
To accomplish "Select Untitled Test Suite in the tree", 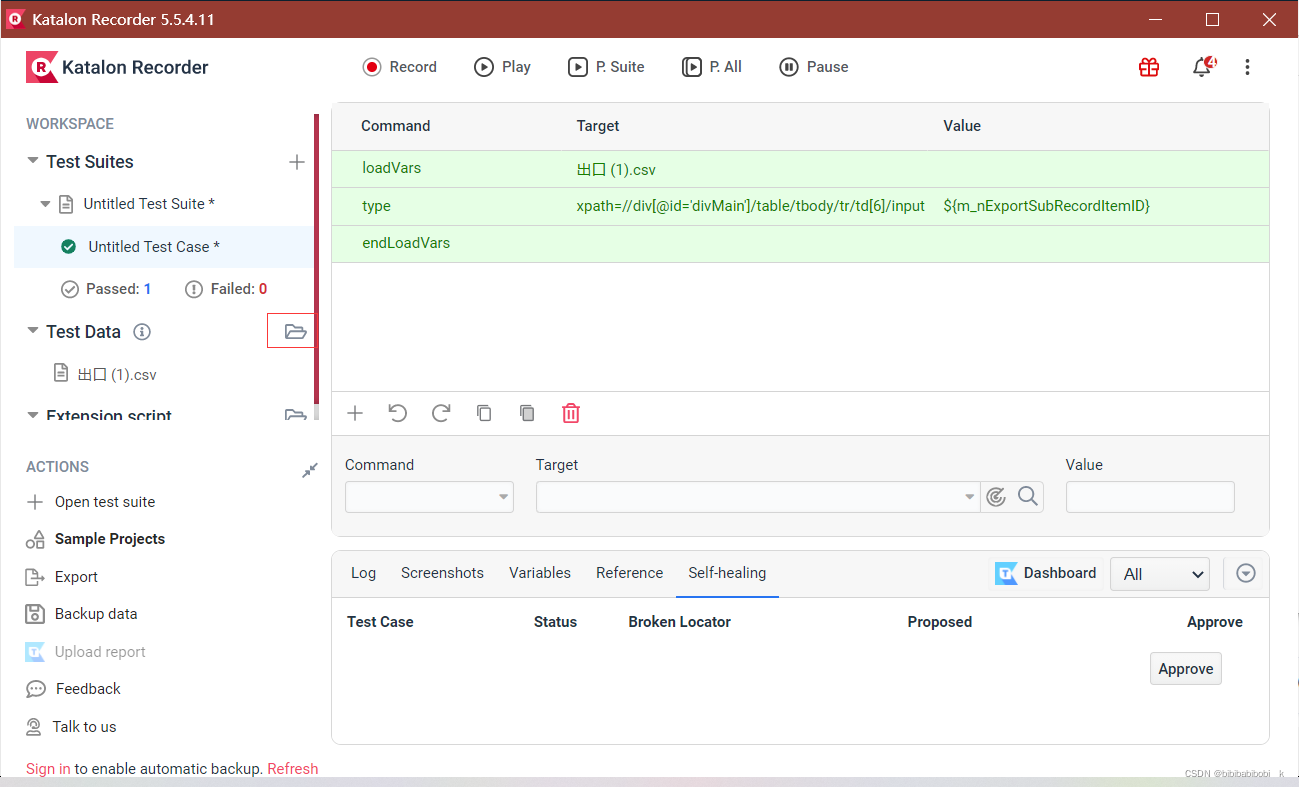I will 149,204.
